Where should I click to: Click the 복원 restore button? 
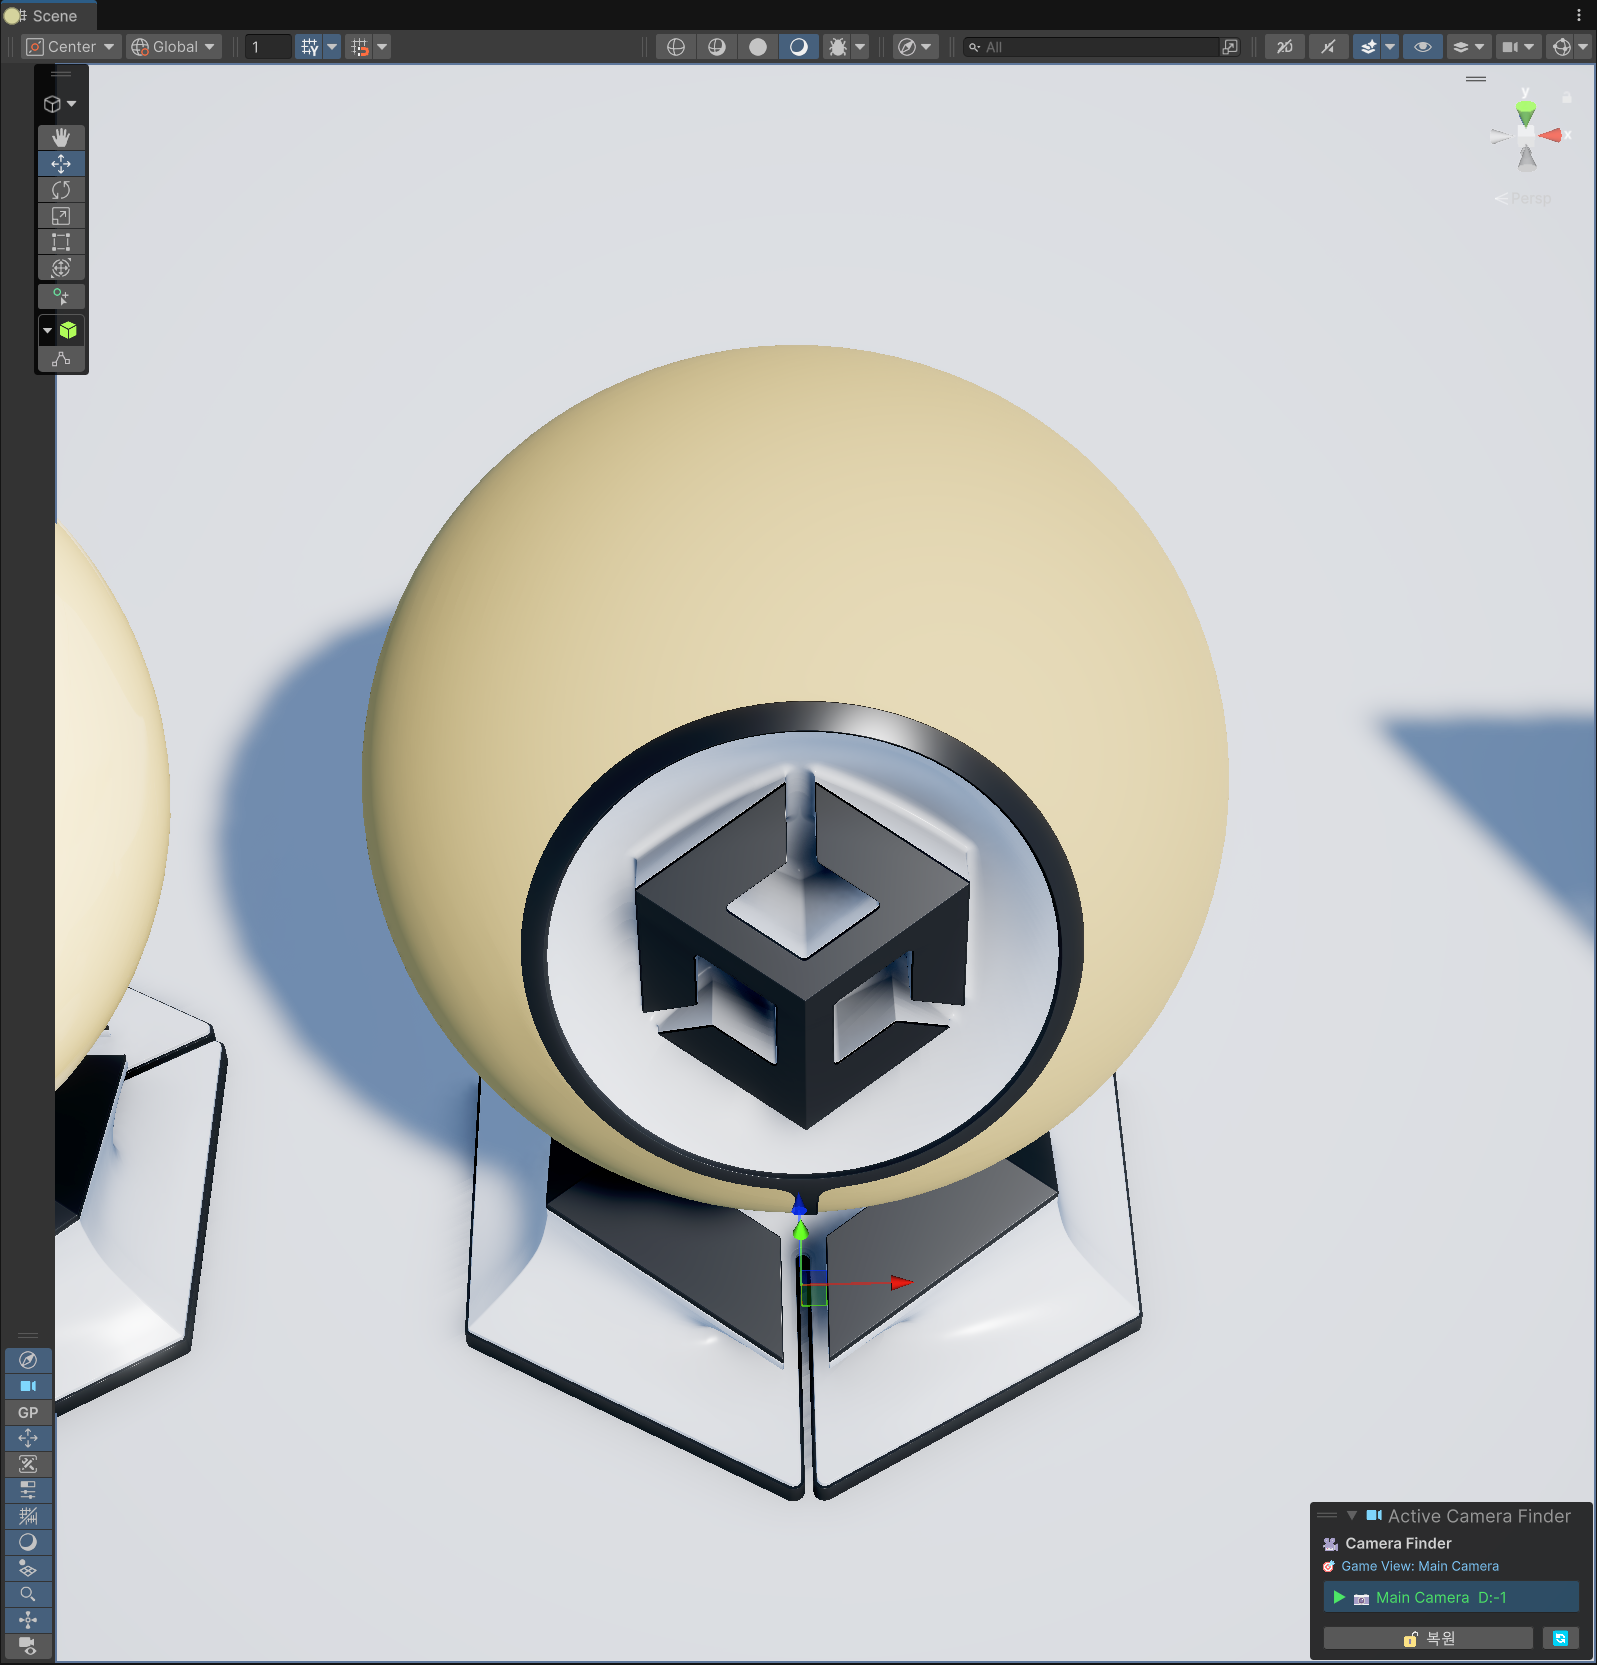click(x=1428, y=1638)
